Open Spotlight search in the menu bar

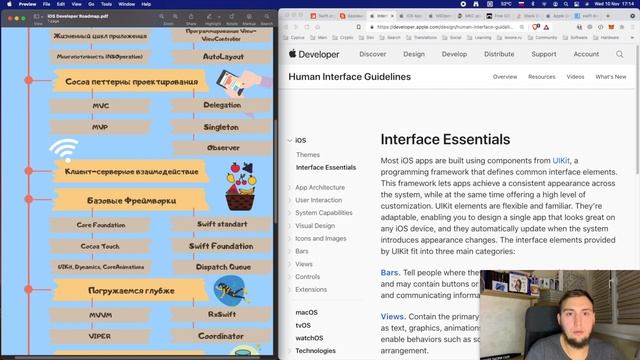[x=566, y=4]
